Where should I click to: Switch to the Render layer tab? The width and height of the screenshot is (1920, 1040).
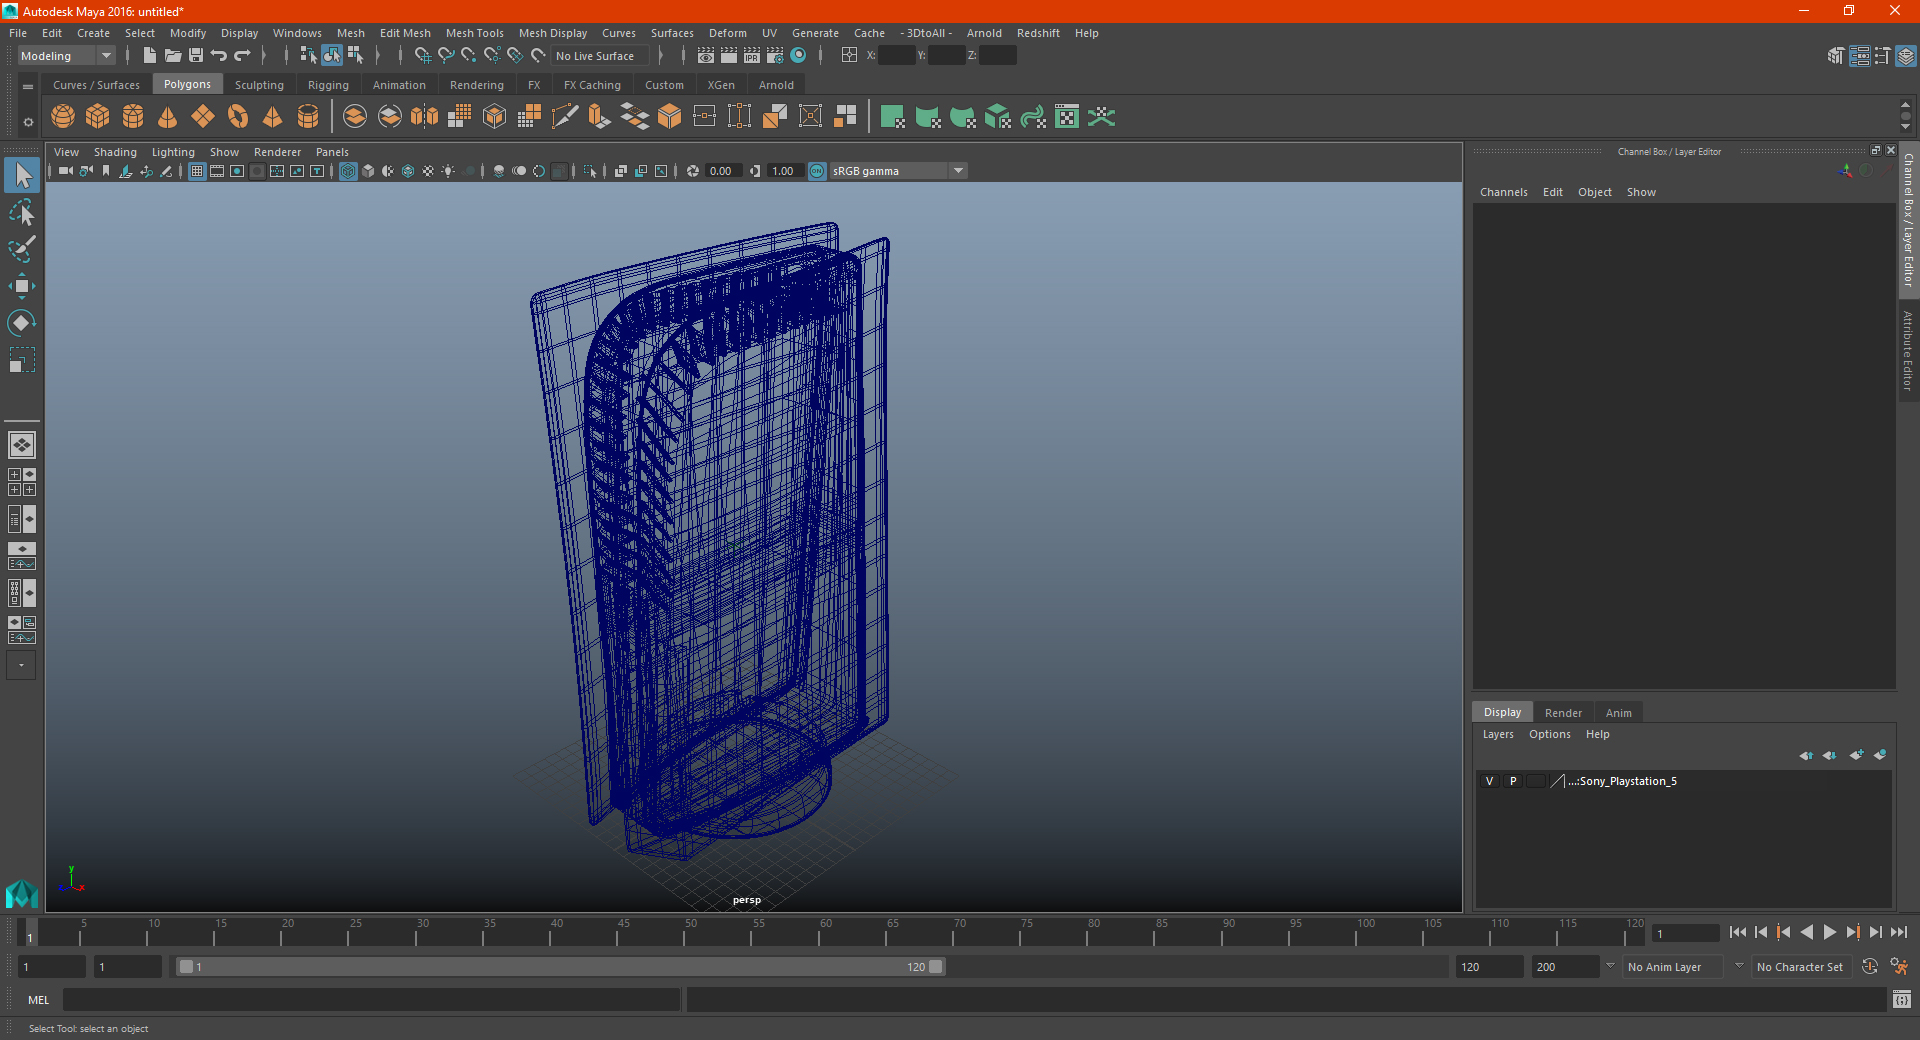[x=1563, y=713]
